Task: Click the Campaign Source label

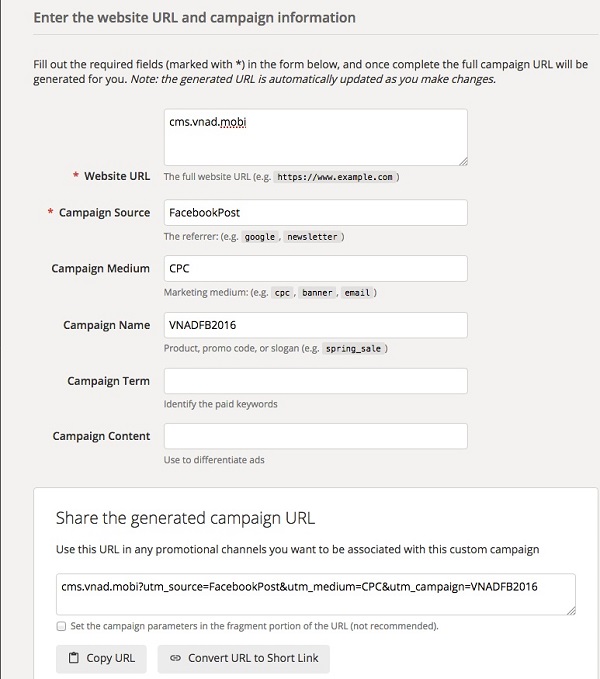Action: (x=104, y=213)
